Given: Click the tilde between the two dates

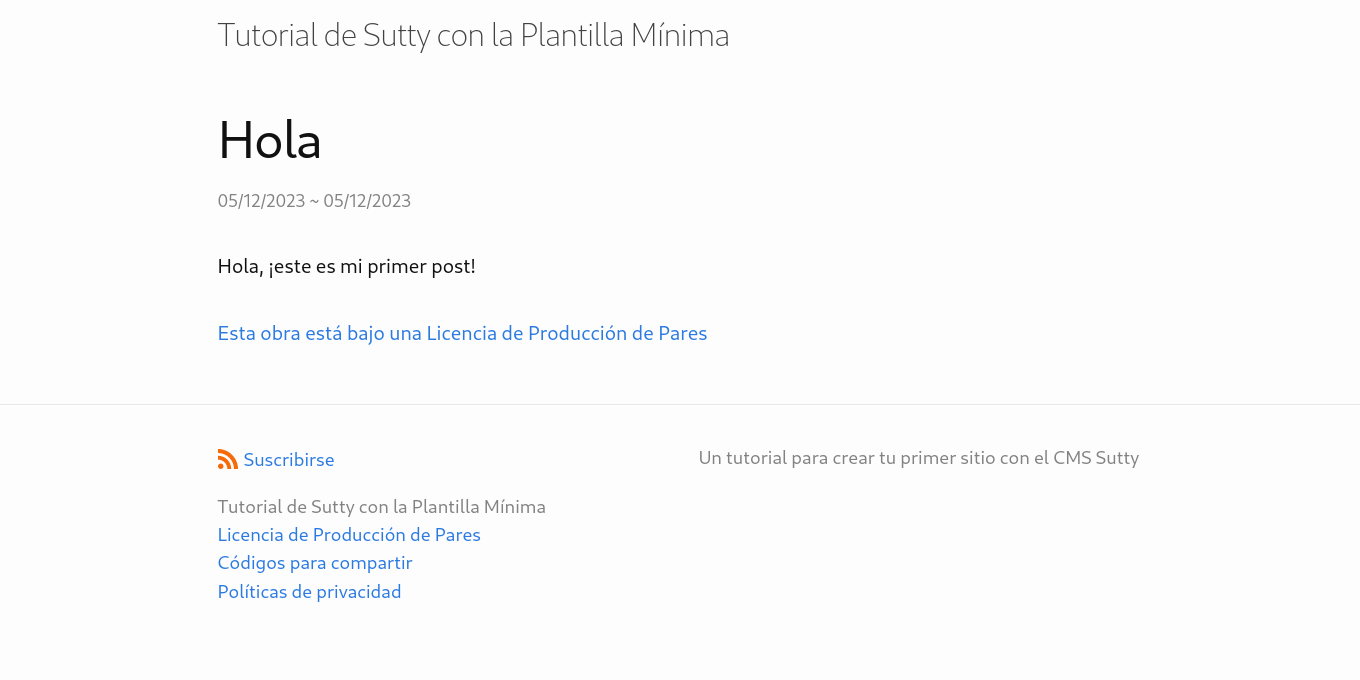Looking at the screenshot, I should [x=314, y=201].
